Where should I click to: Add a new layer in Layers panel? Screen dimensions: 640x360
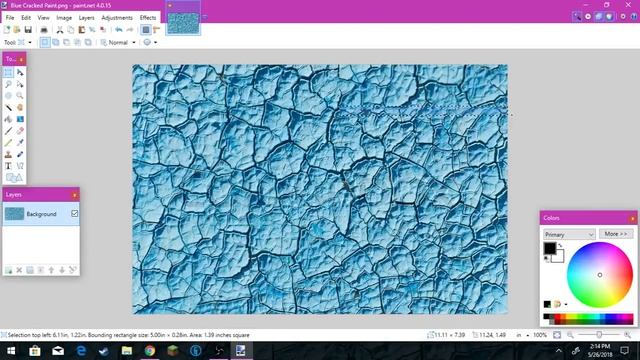point(8,270)
